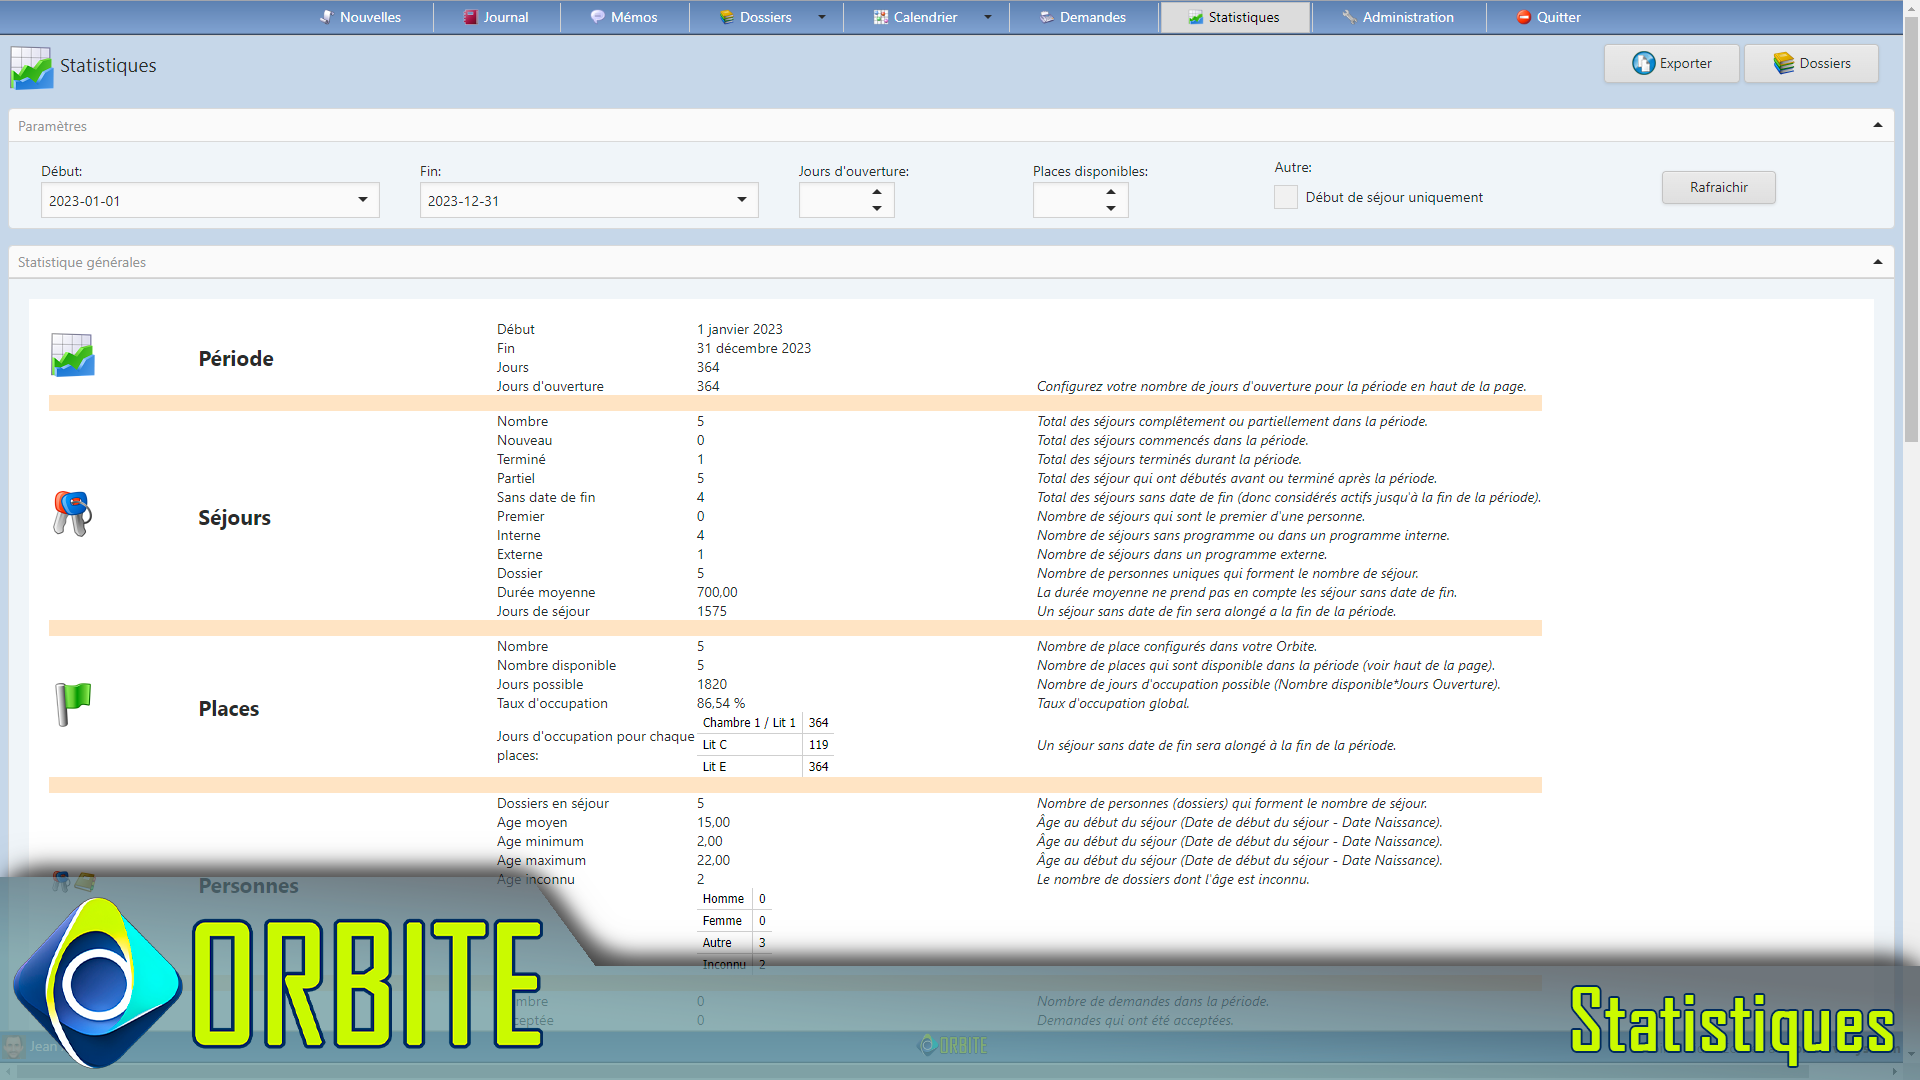Click the Chambre 1 / Lit 1 row
Viewport: 1920px width, 1080px height.
[765, 723]
